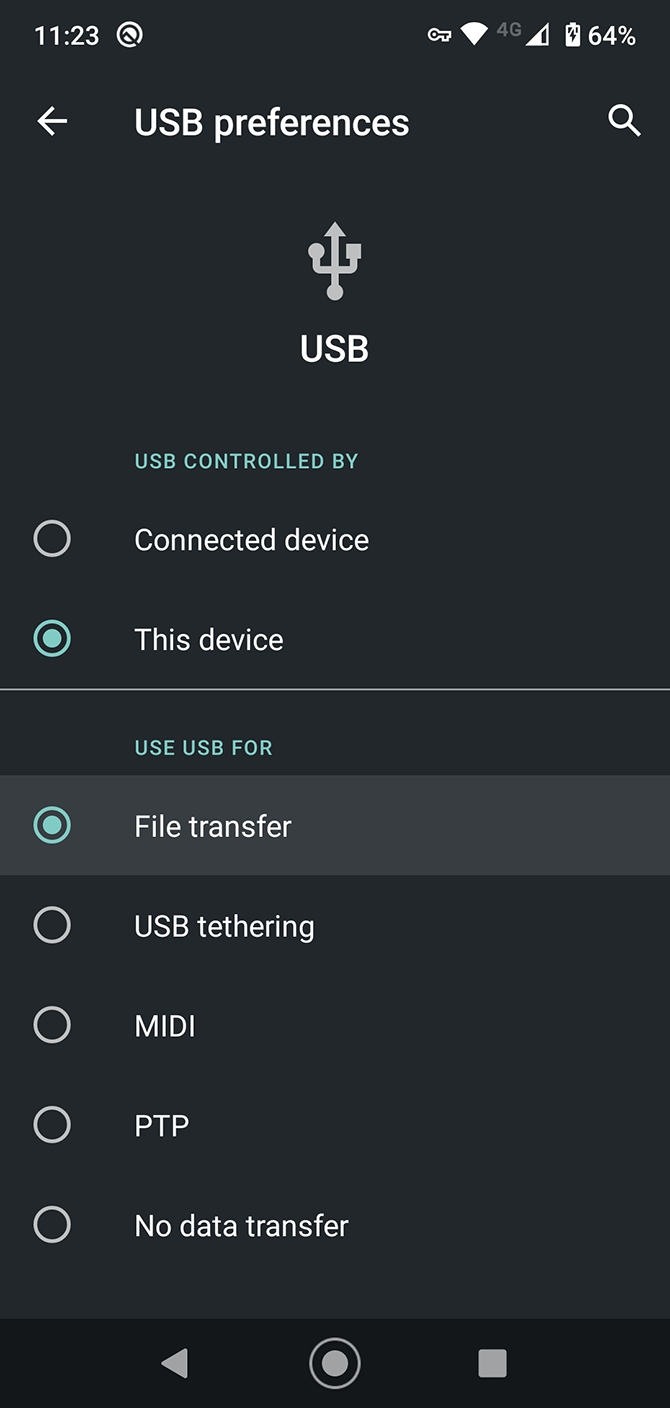Image resolution: width=670 pixels, height=1408 pixels.
Task: Tap the USE USB FOR section header
Action: tap(203, 747)
